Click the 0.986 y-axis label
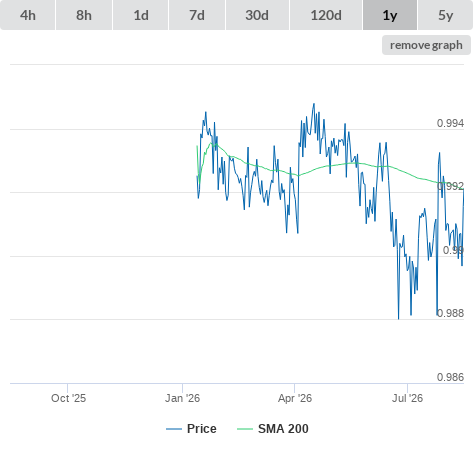474x455 pixels. tap(450, 377)
